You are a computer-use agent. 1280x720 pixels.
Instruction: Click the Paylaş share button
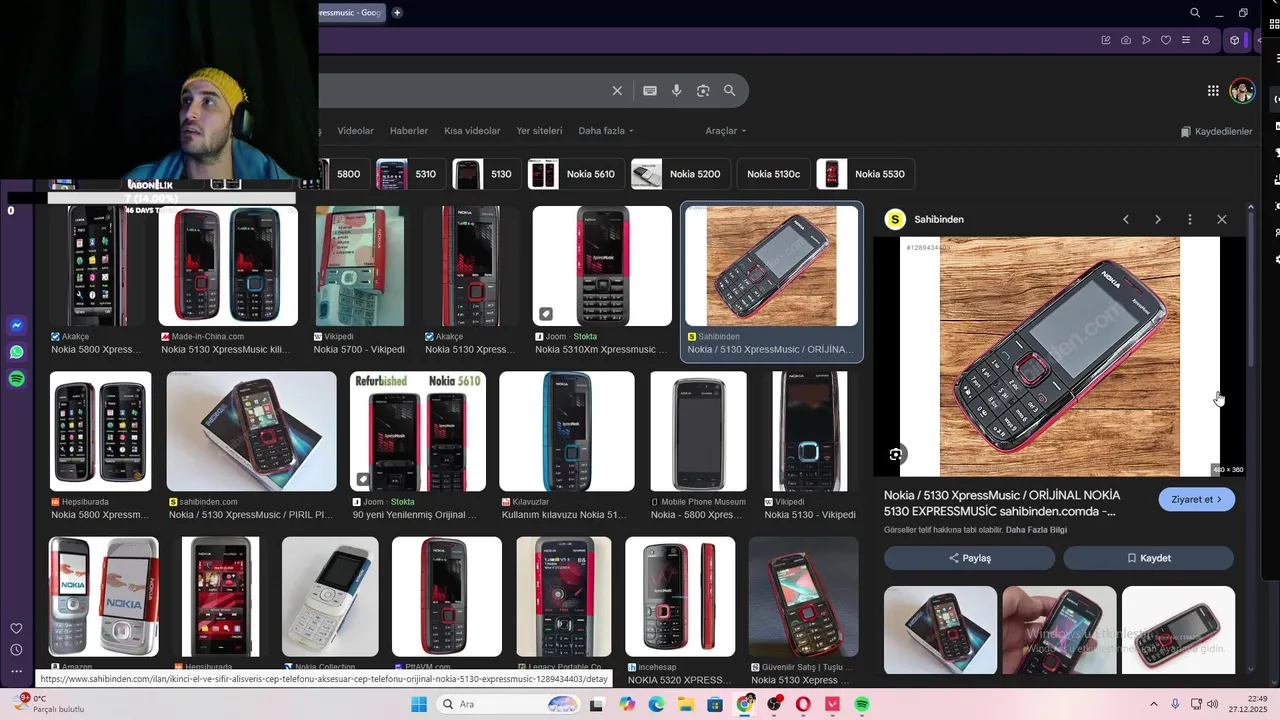click(969, 558)
